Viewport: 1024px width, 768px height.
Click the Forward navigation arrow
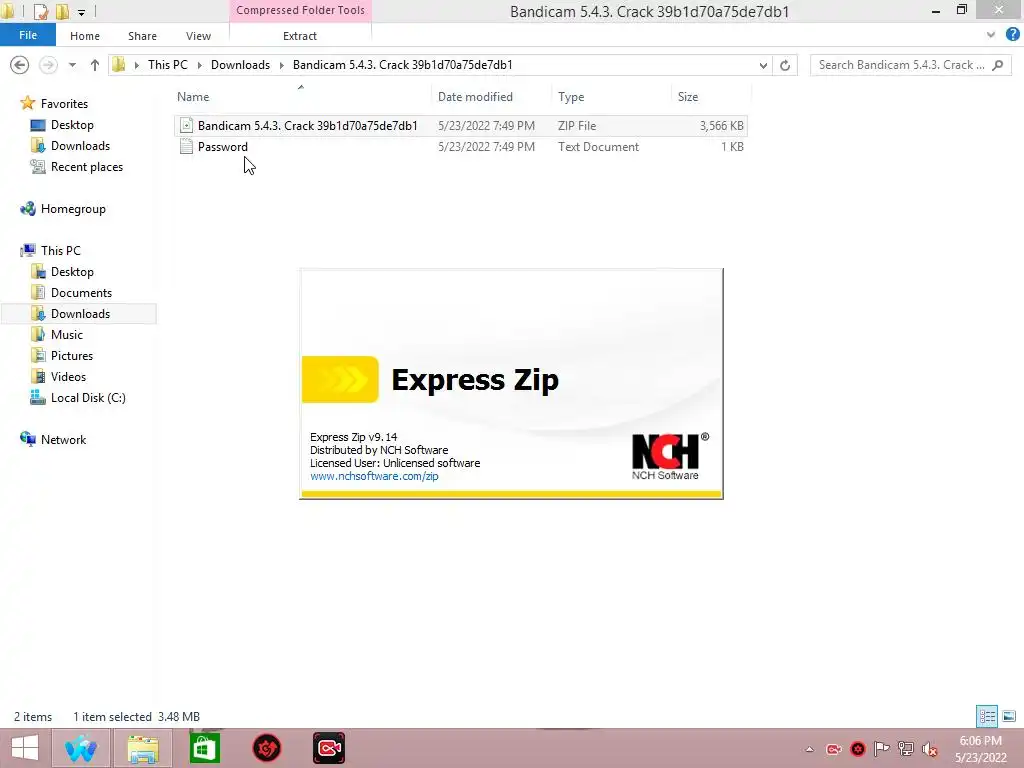pyautogui.click(x=48, y=65)
